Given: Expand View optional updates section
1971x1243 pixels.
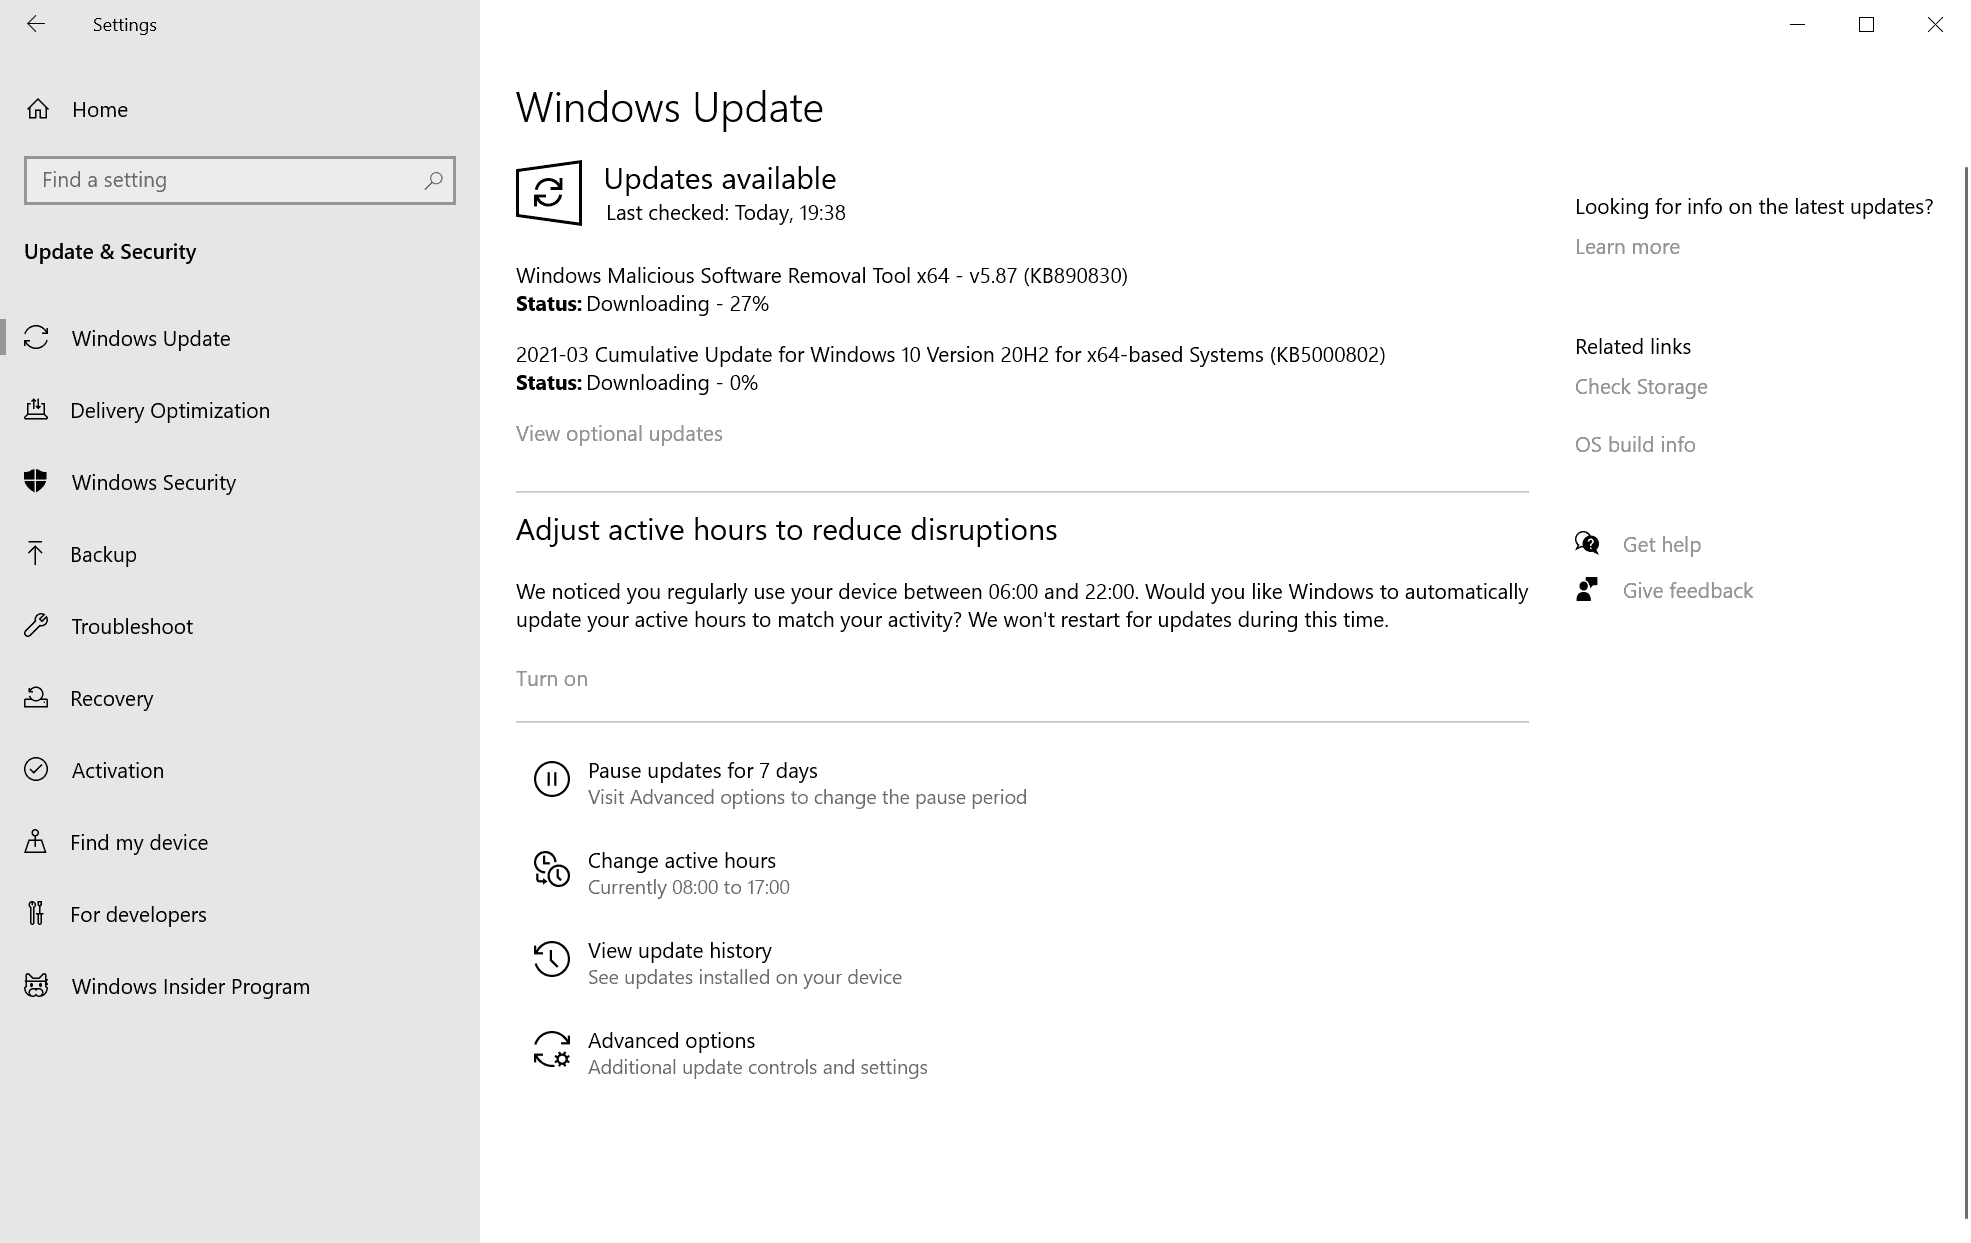Looking at the screenshot, I should pos(618,432).
